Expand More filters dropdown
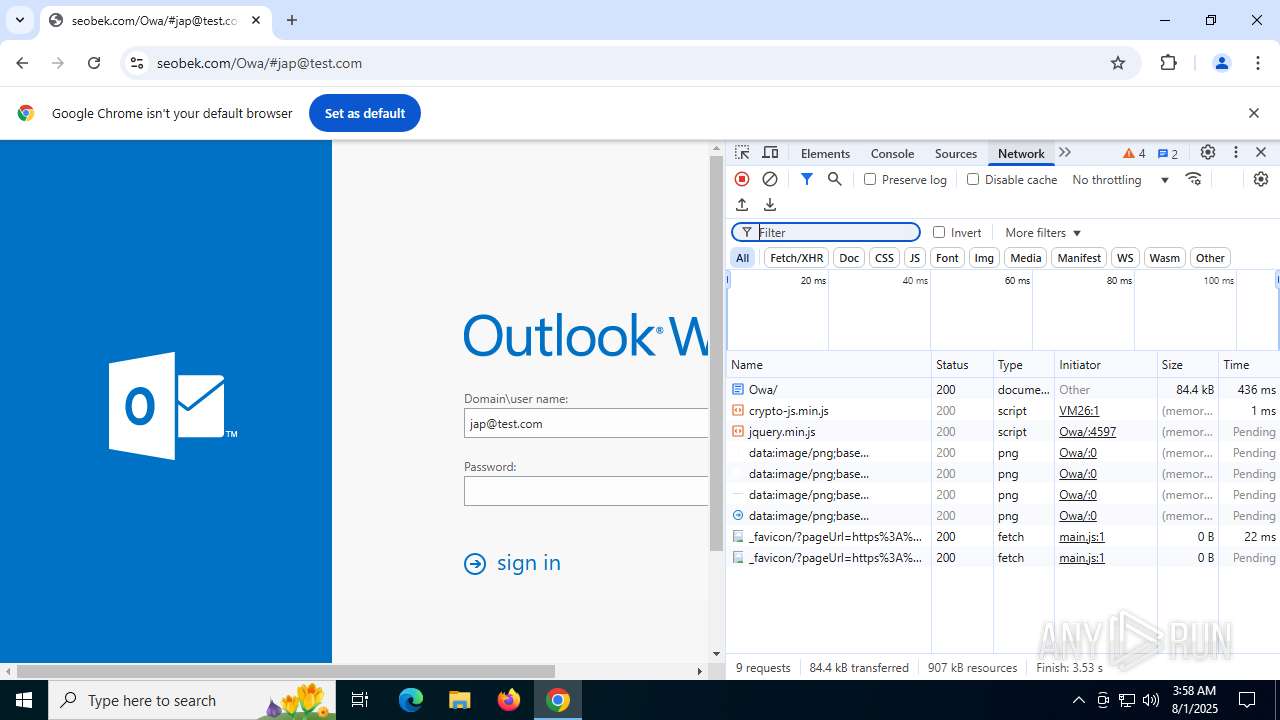This screenshot has width=1280, height=720. tap(1043, 233)
